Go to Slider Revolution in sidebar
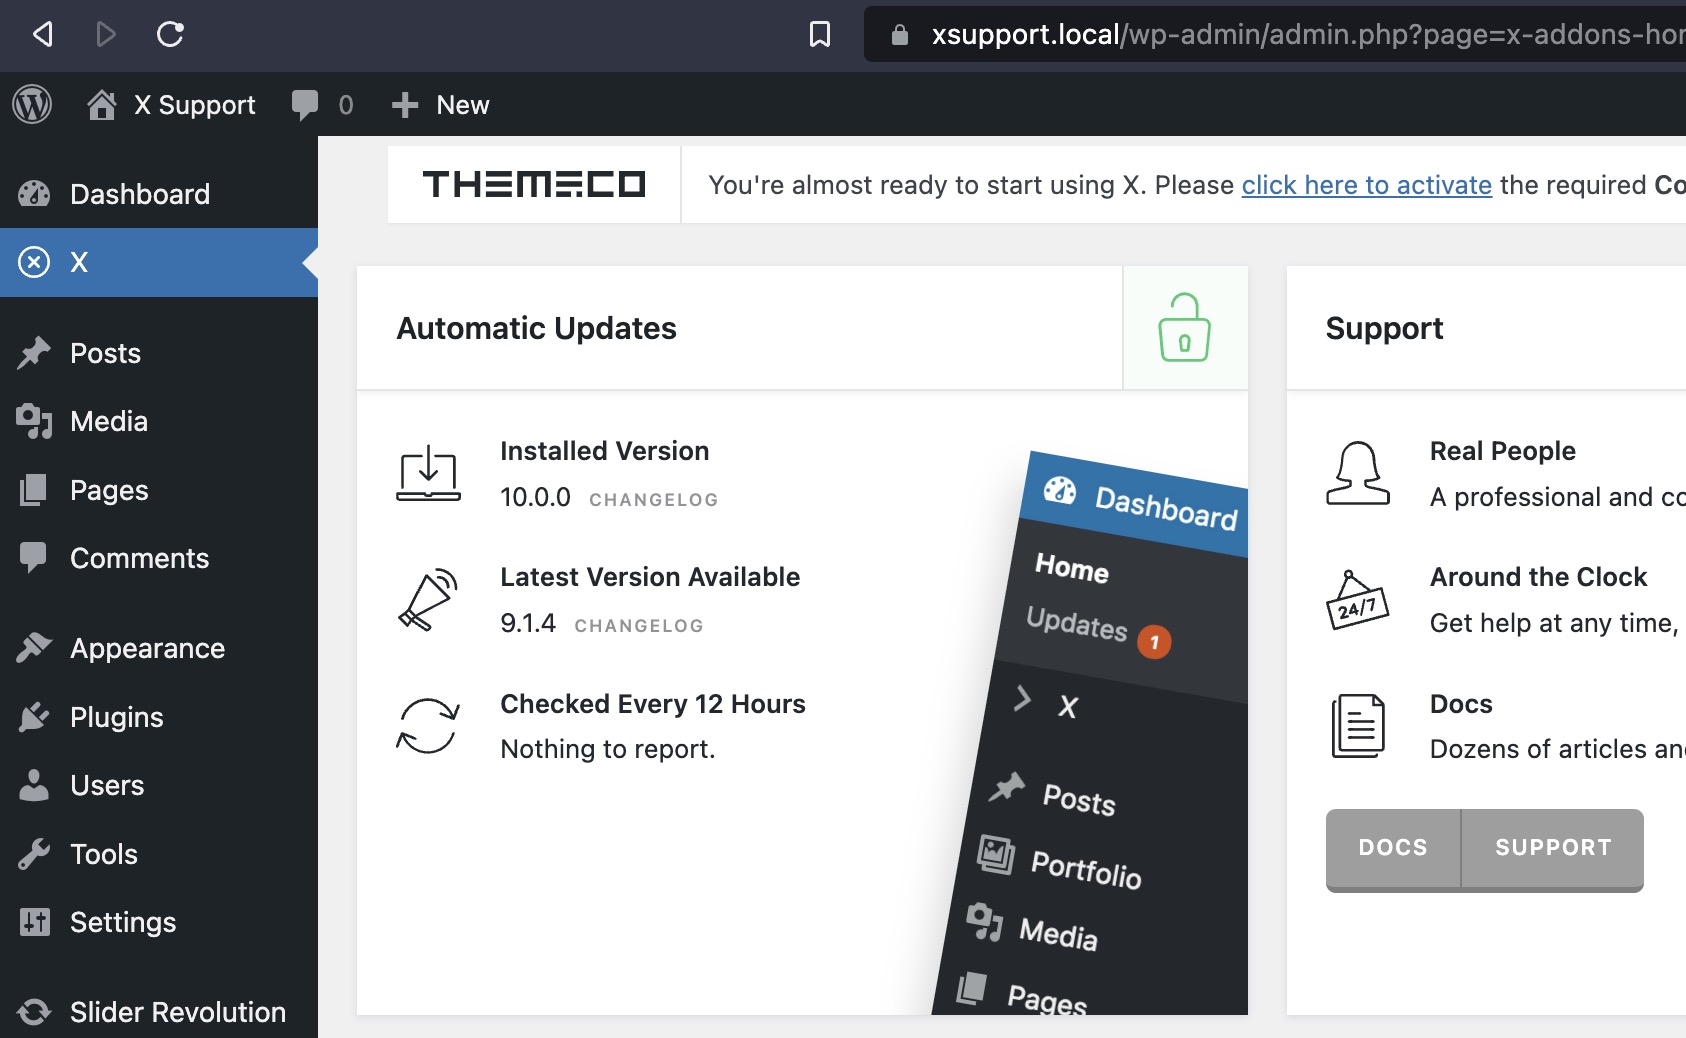The width and height of the screenshot is (1686, 1038). [177, 1012]
